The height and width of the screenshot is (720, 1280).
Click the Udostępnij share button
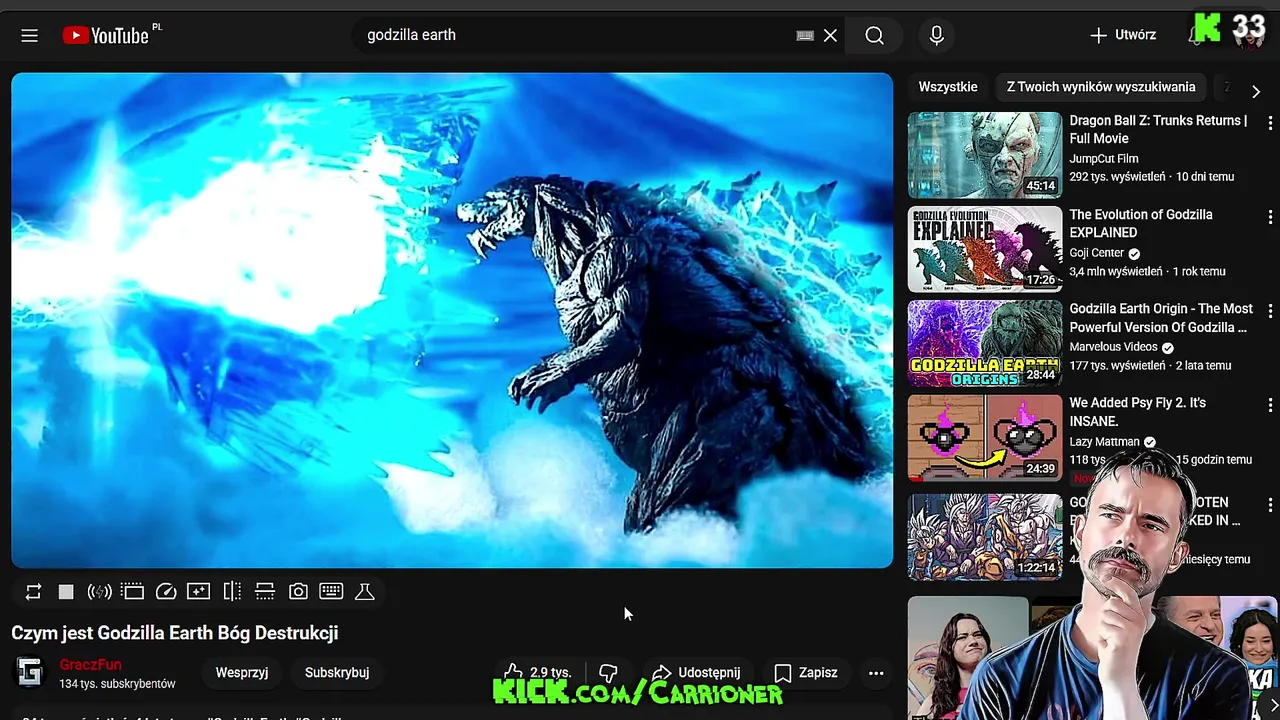[696, 673]
